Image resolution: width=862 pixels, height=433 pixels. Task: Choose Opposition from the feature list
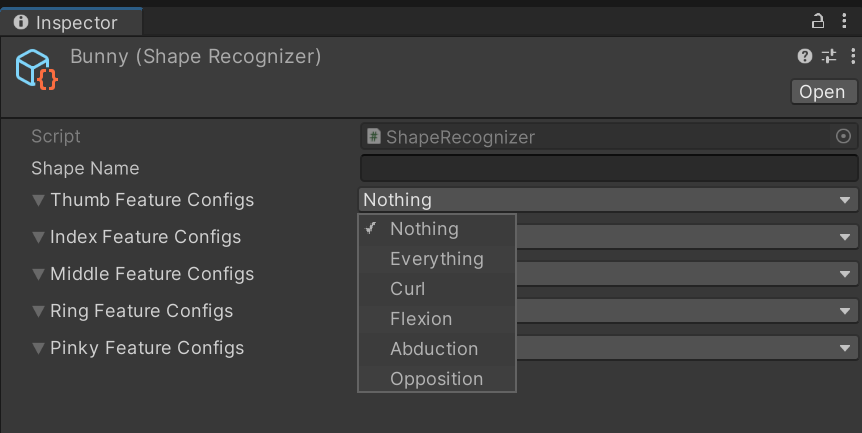point(436,378)
